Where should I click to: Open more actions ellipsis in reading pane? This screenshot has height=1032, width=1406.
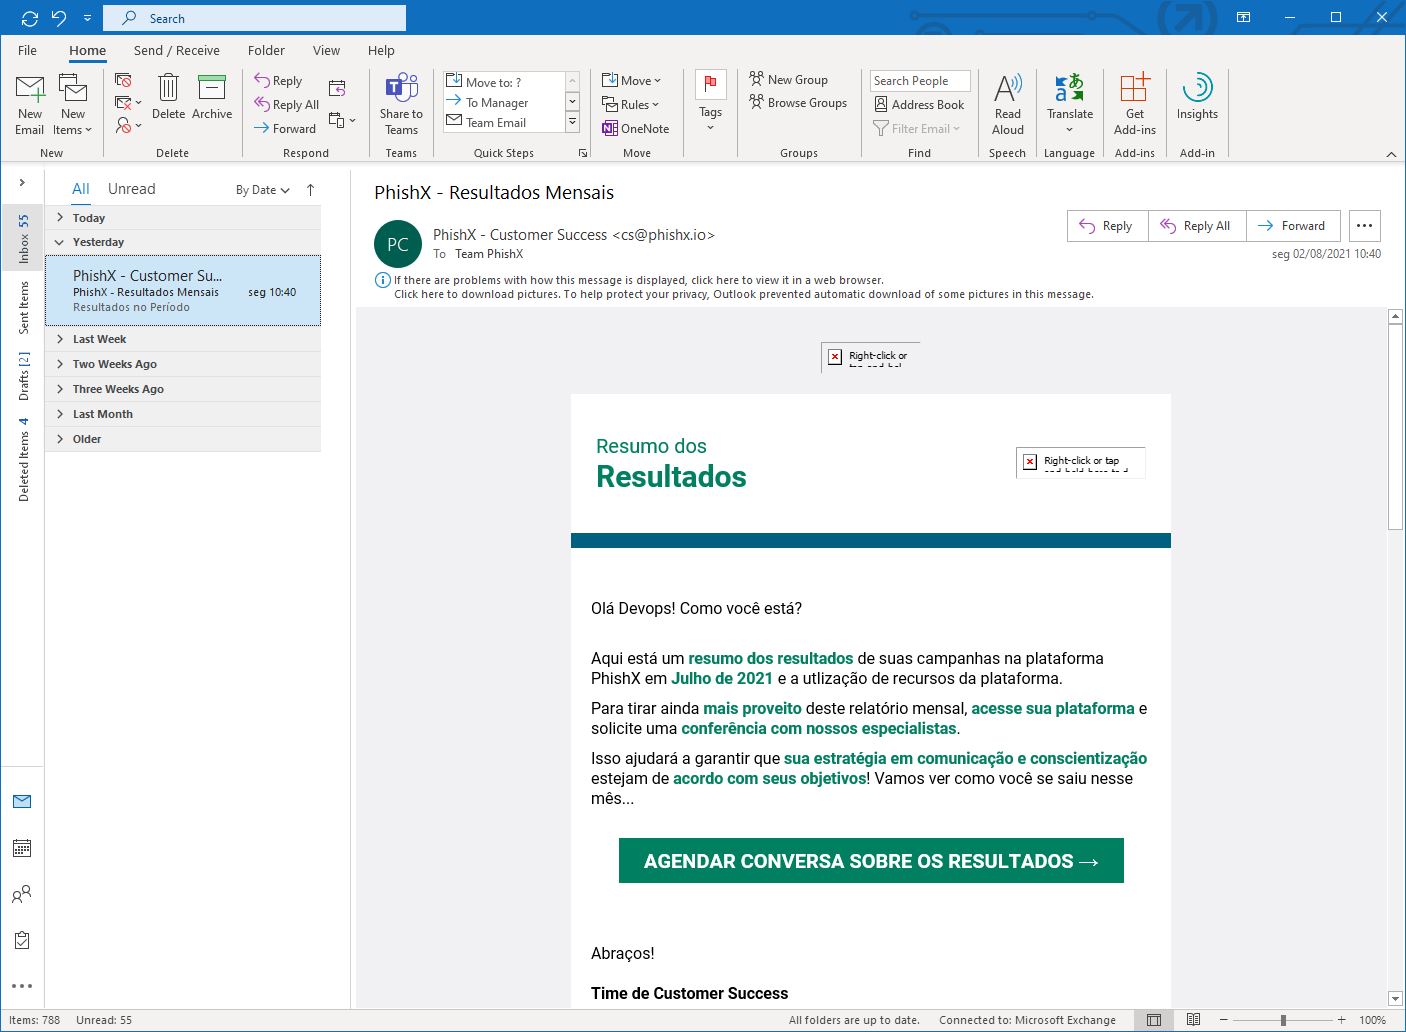coord(1365,226)
